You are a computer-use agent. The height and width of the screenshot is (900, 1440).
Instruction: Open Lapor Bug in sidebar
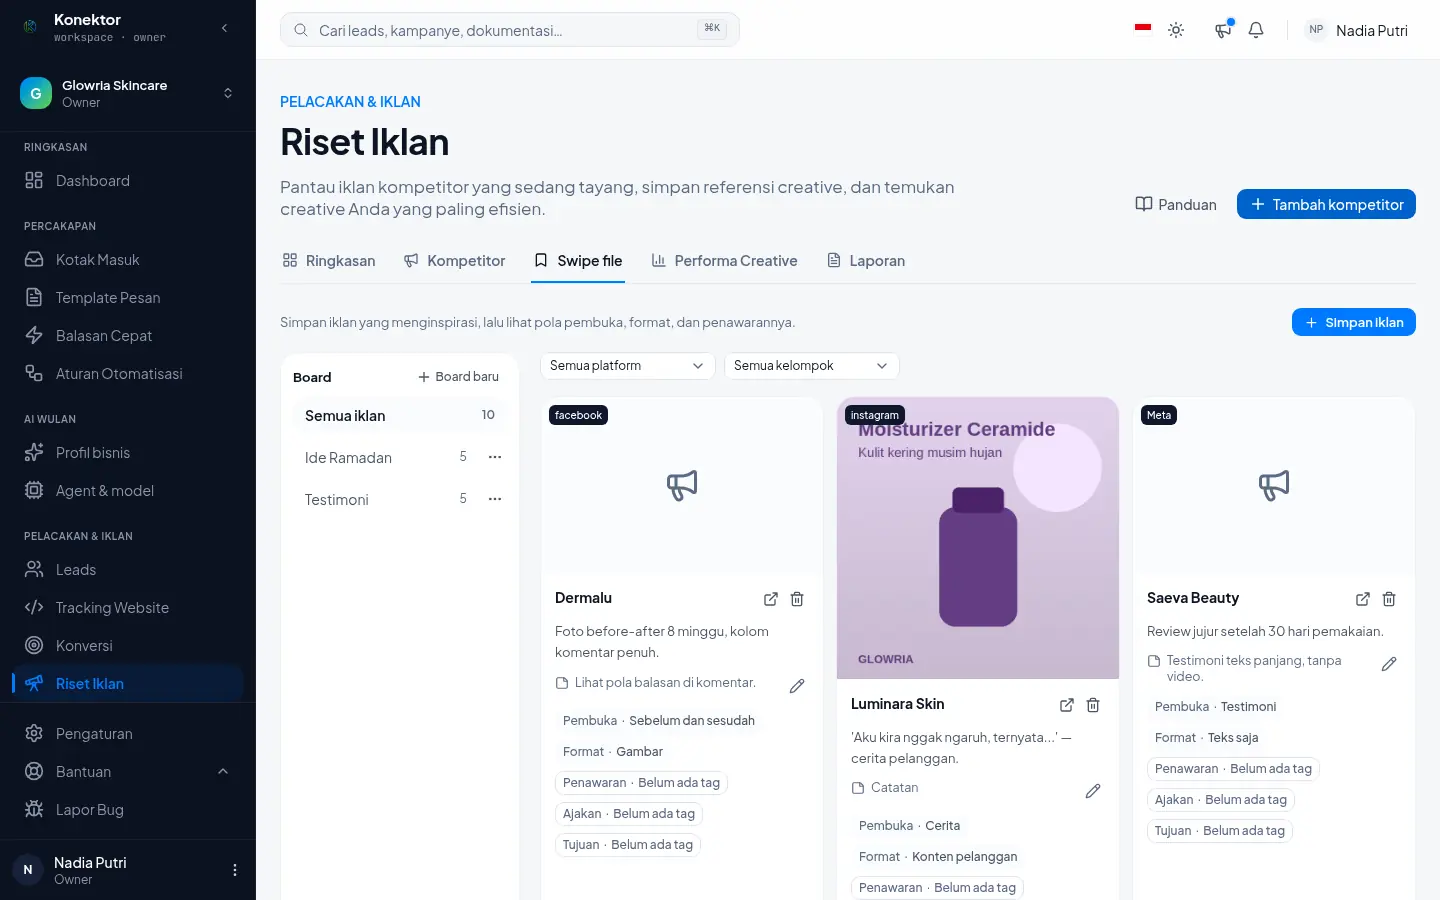[x=128, y=810]
